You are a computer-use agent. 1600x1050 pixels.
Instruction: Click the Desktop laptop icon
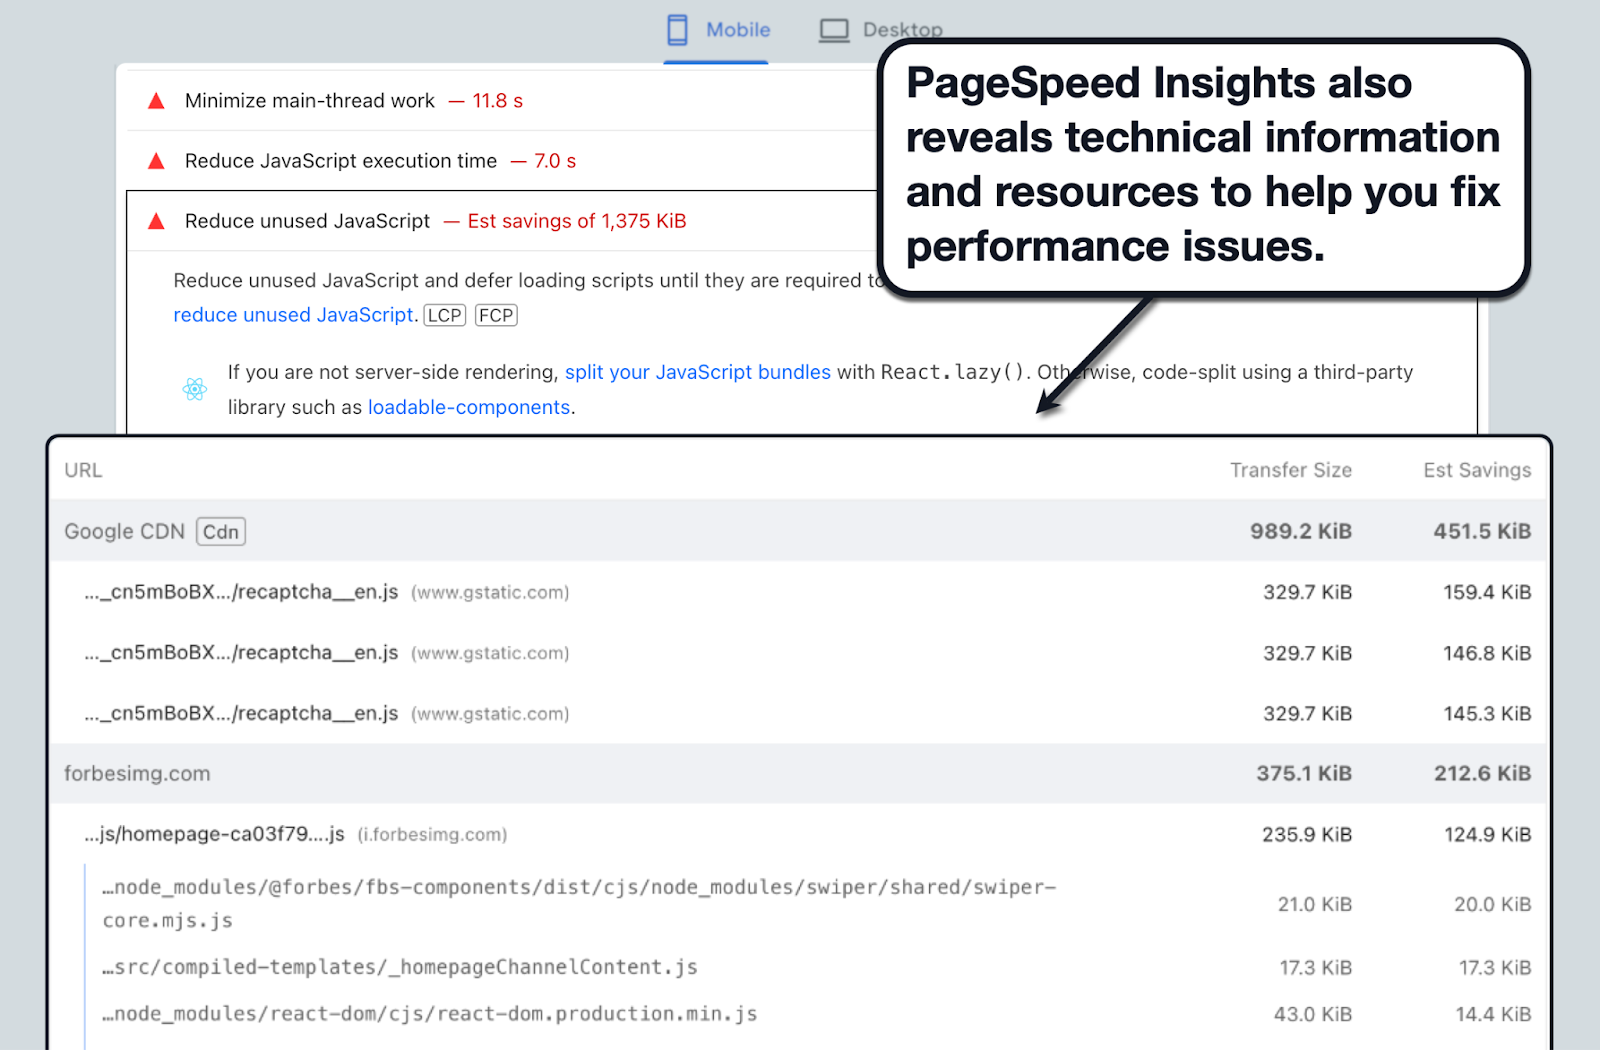click(834, 30)
